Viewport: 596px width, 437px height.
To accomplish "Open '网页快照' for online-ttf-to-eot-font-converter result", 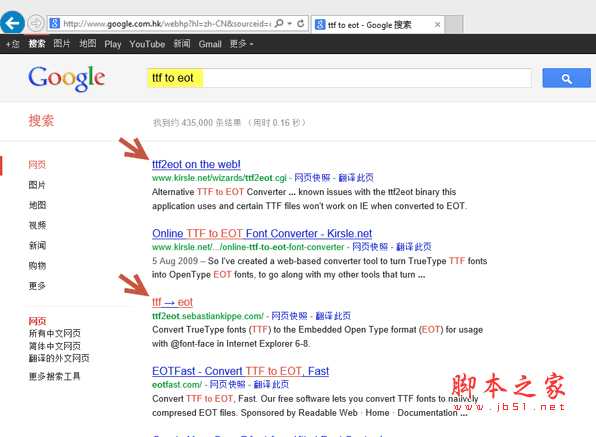I will [x=370, y=247].
